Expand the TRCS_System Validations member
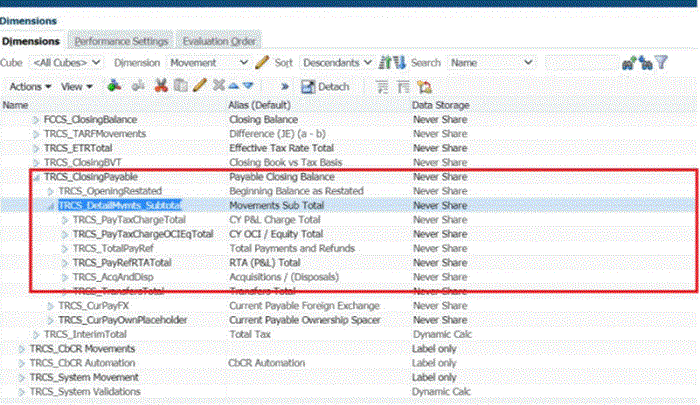This screenshot has width=700, height=405. tap(21, 392)
